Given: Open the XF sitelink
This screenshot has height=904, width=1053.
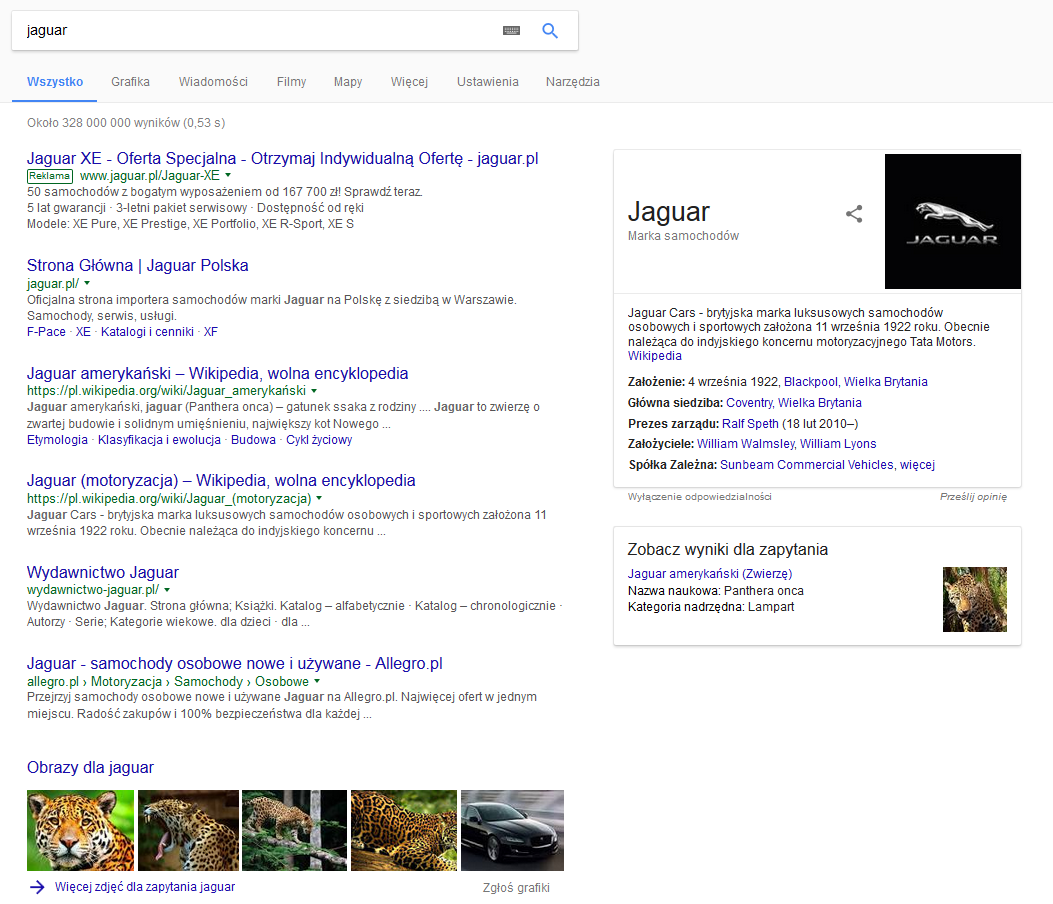Looking at the screenshot, I should point(211,332).
